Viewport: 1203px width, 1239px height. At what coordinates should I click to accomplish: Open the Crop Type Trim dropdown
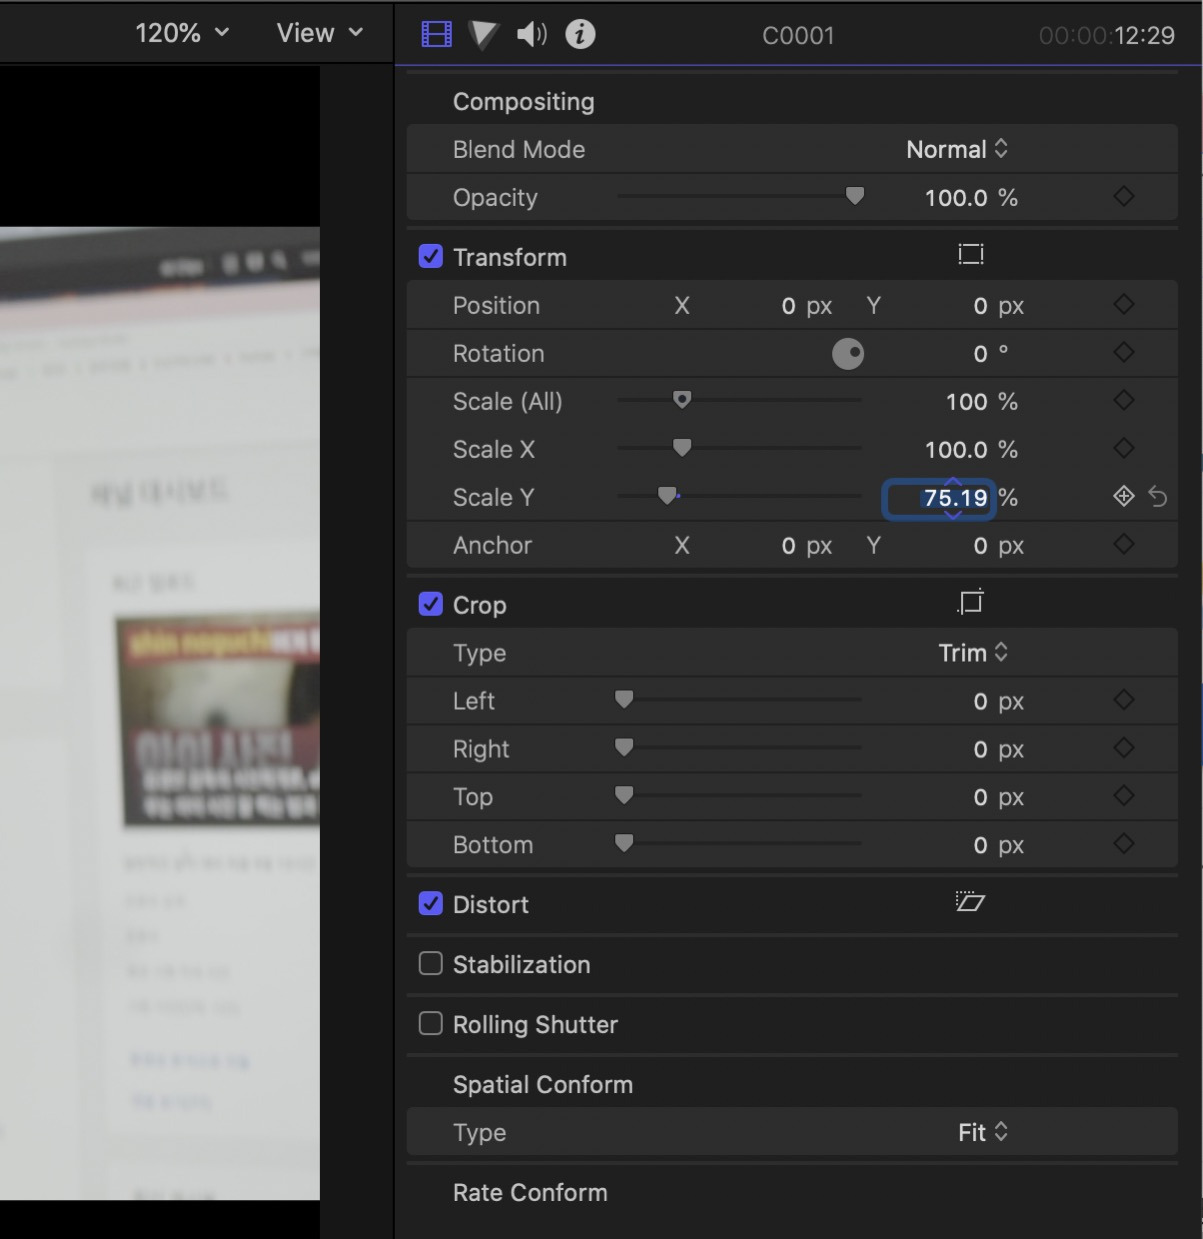coord(973,653)
